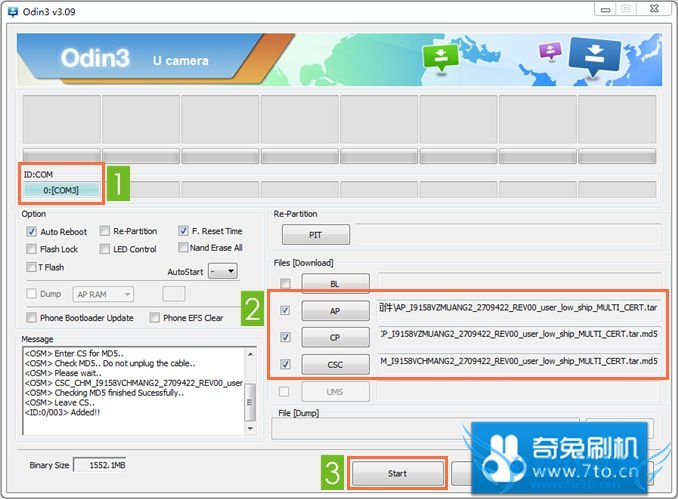Click the File [Dump] path field

coord(425,429)
